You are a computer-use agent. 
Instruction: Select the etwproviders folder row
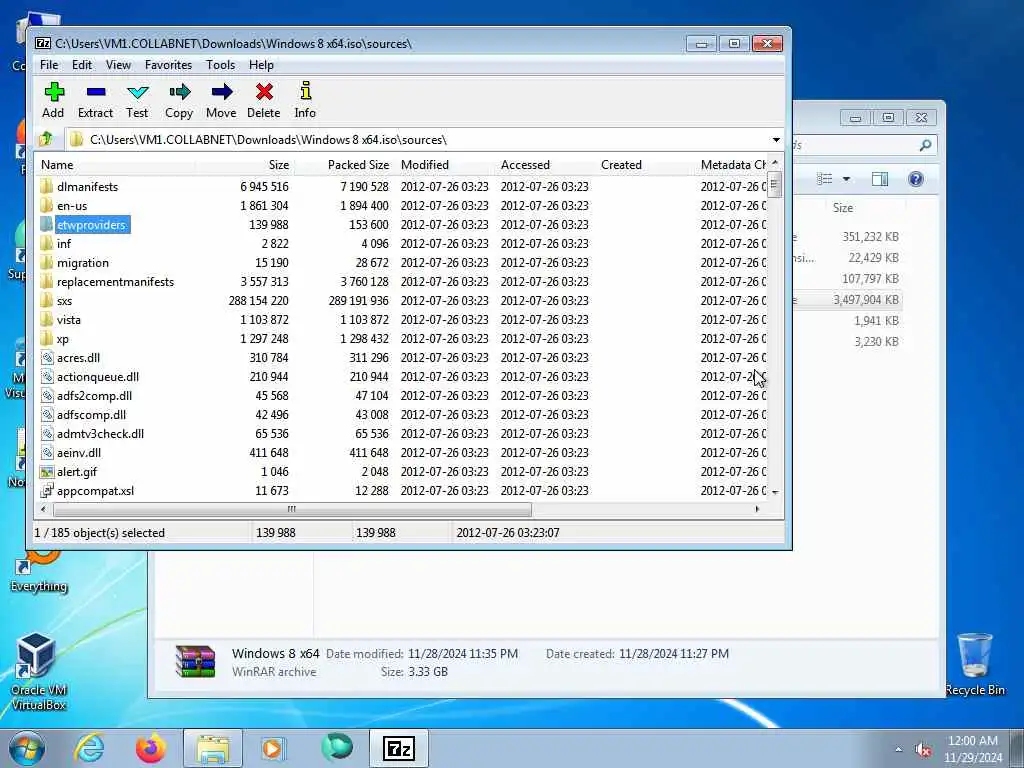pyautogui.click(x=402, y=224)
